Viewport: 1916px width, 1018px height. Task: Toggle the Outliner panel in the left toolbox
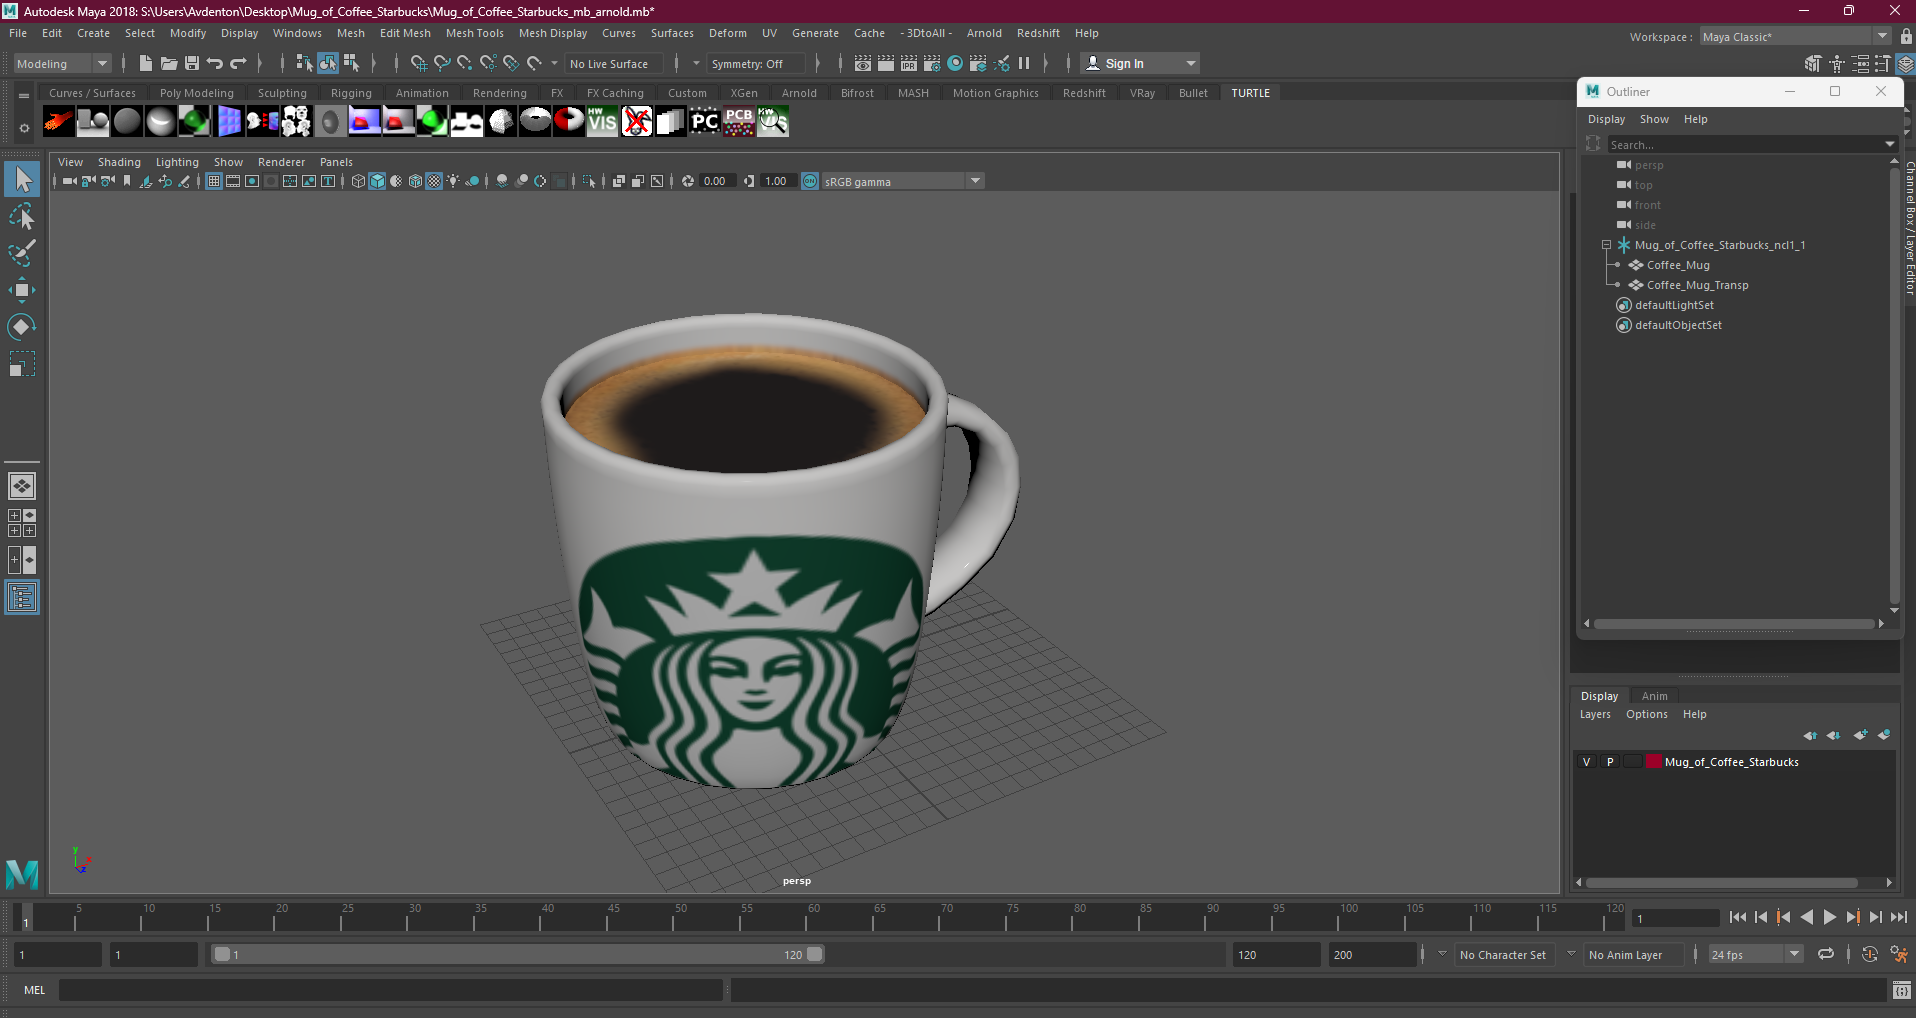click(22, 598)
